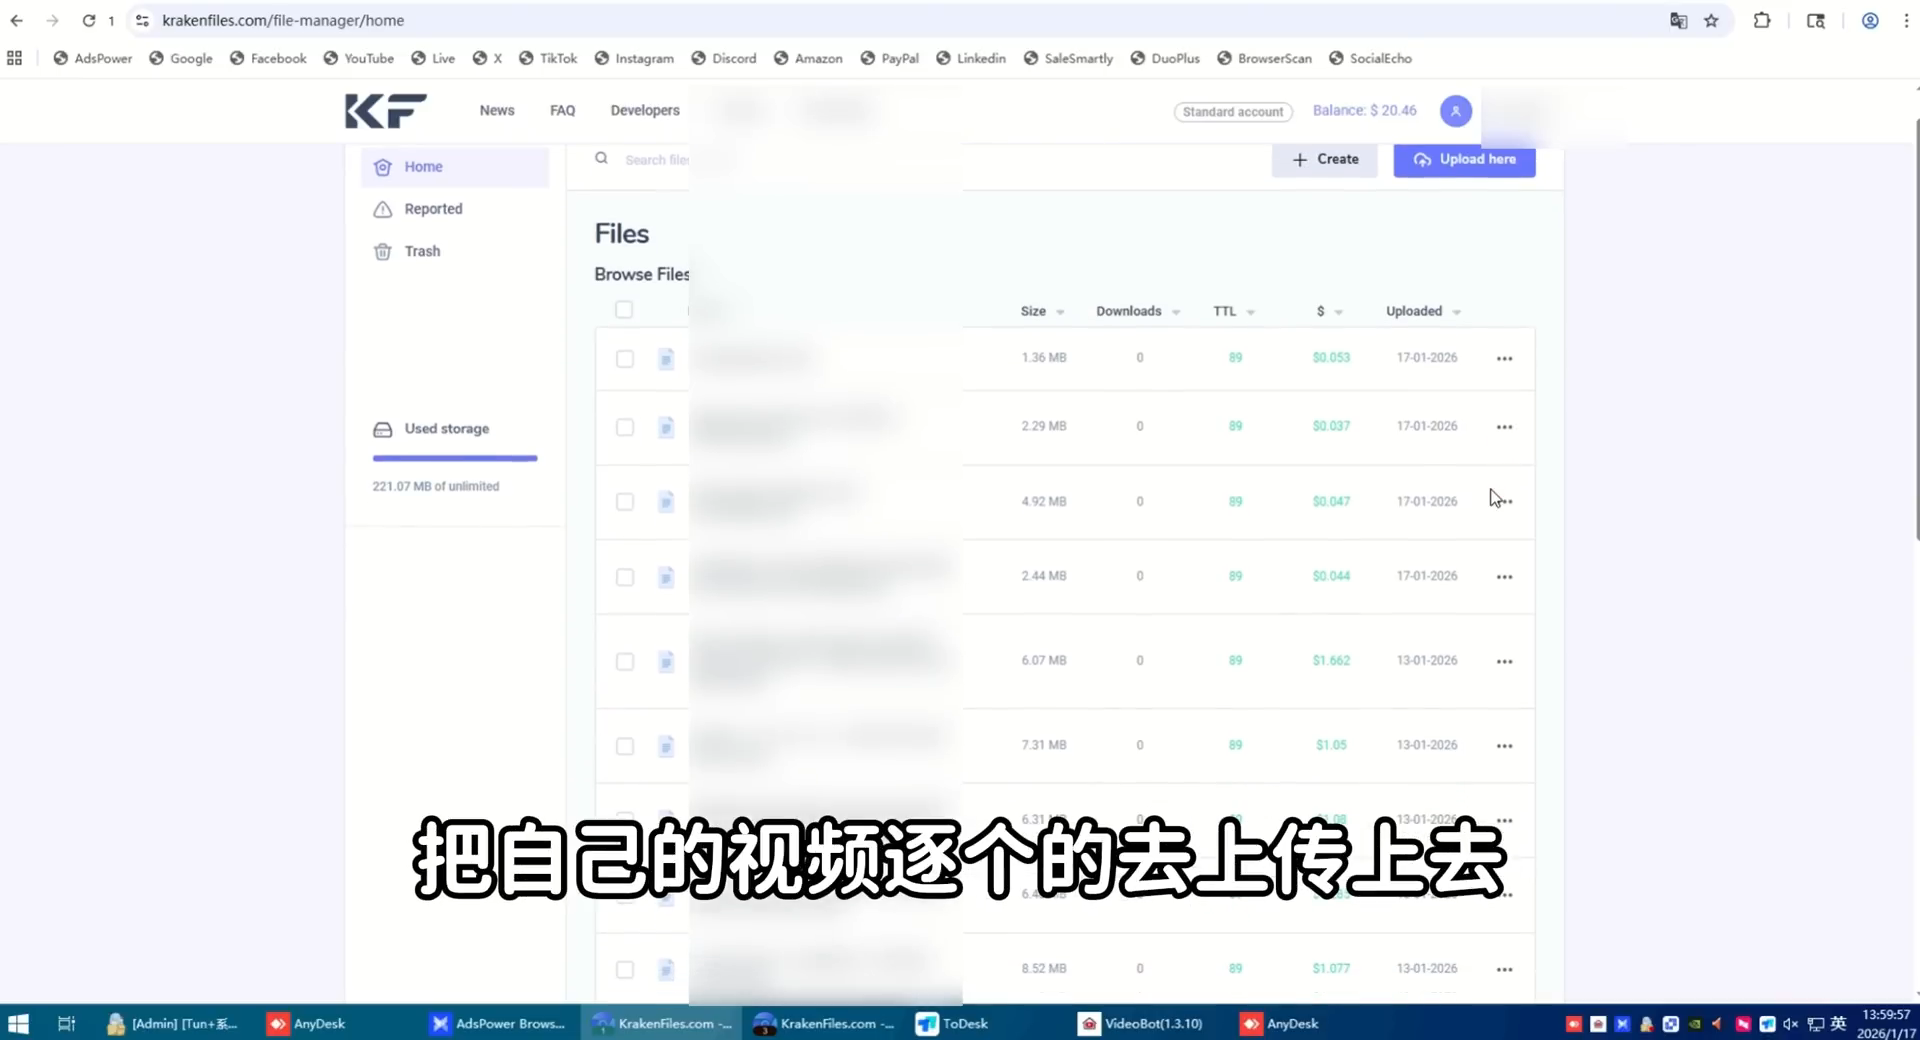This screenshot has width=1920, height=1040.
Task: Open the FAQ page
Action: (x=562, y=110)
